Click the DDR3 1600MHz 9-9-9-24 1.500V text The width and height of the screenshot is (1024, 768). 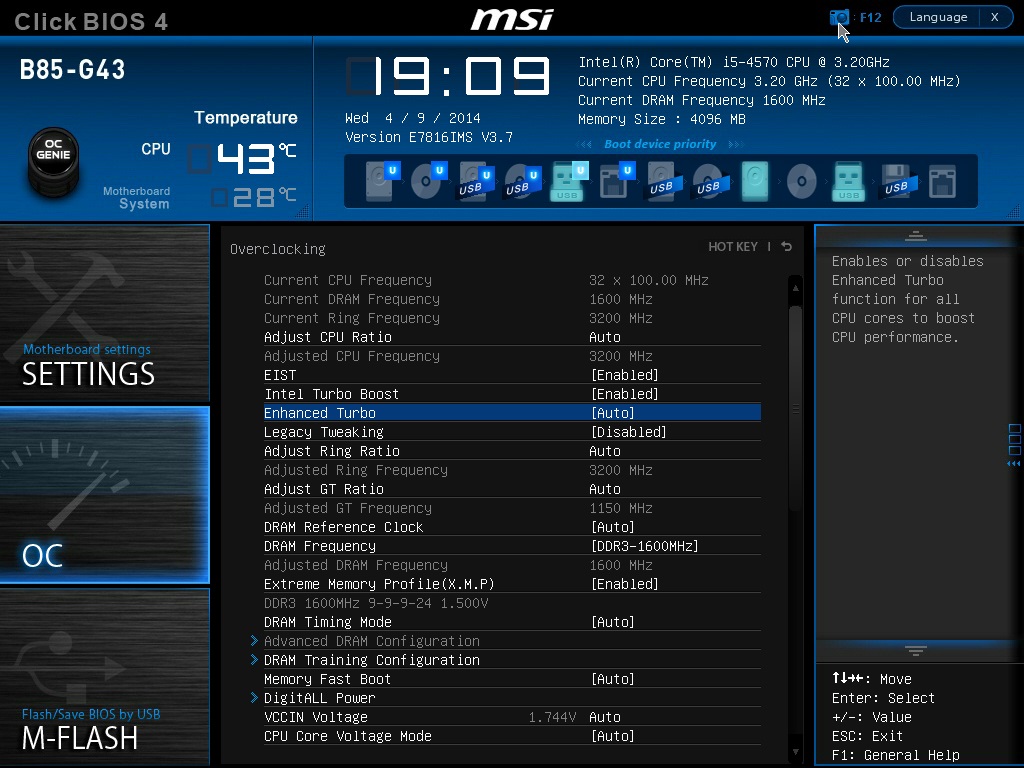coord(376,603)
